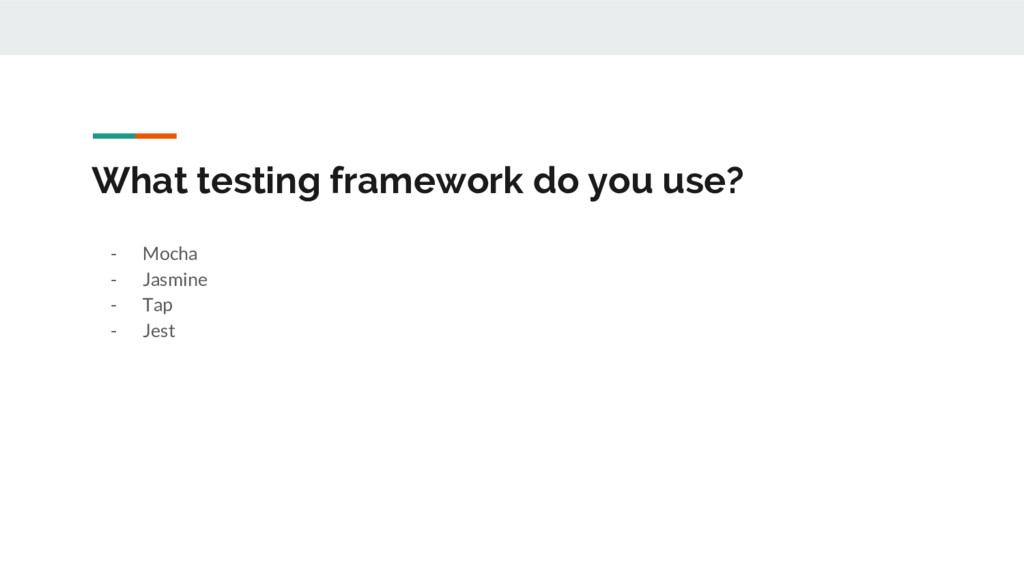Click the slide title "What testing framework do you use?"

click(x=417, y=181)
